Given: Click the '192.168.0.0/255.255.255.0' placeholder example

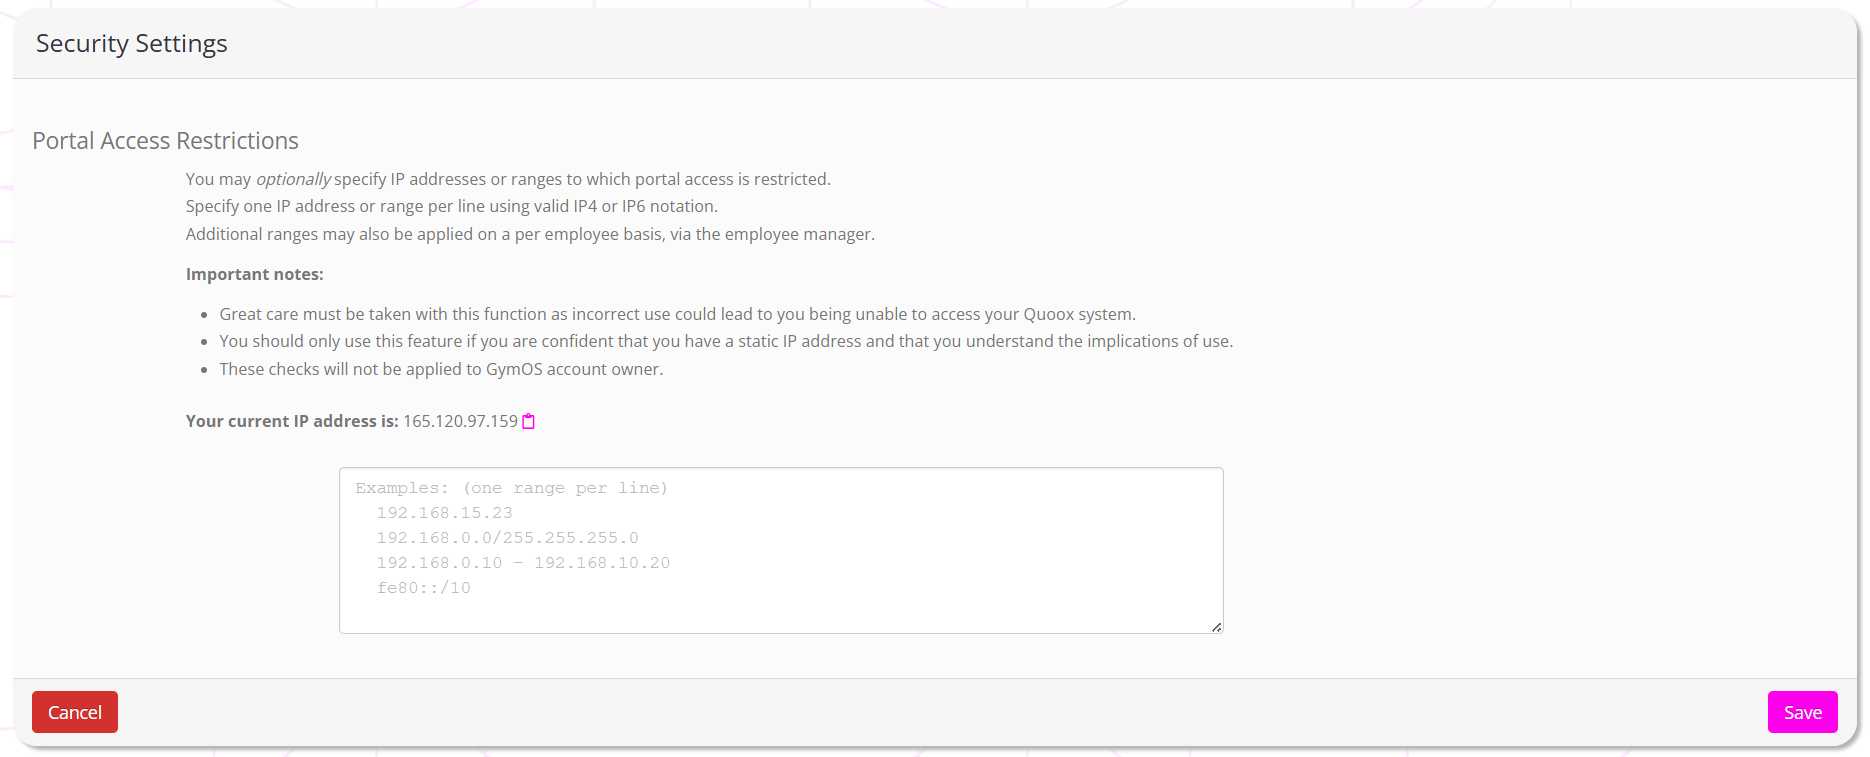Looking at the screenshot, I should [507, 538].
